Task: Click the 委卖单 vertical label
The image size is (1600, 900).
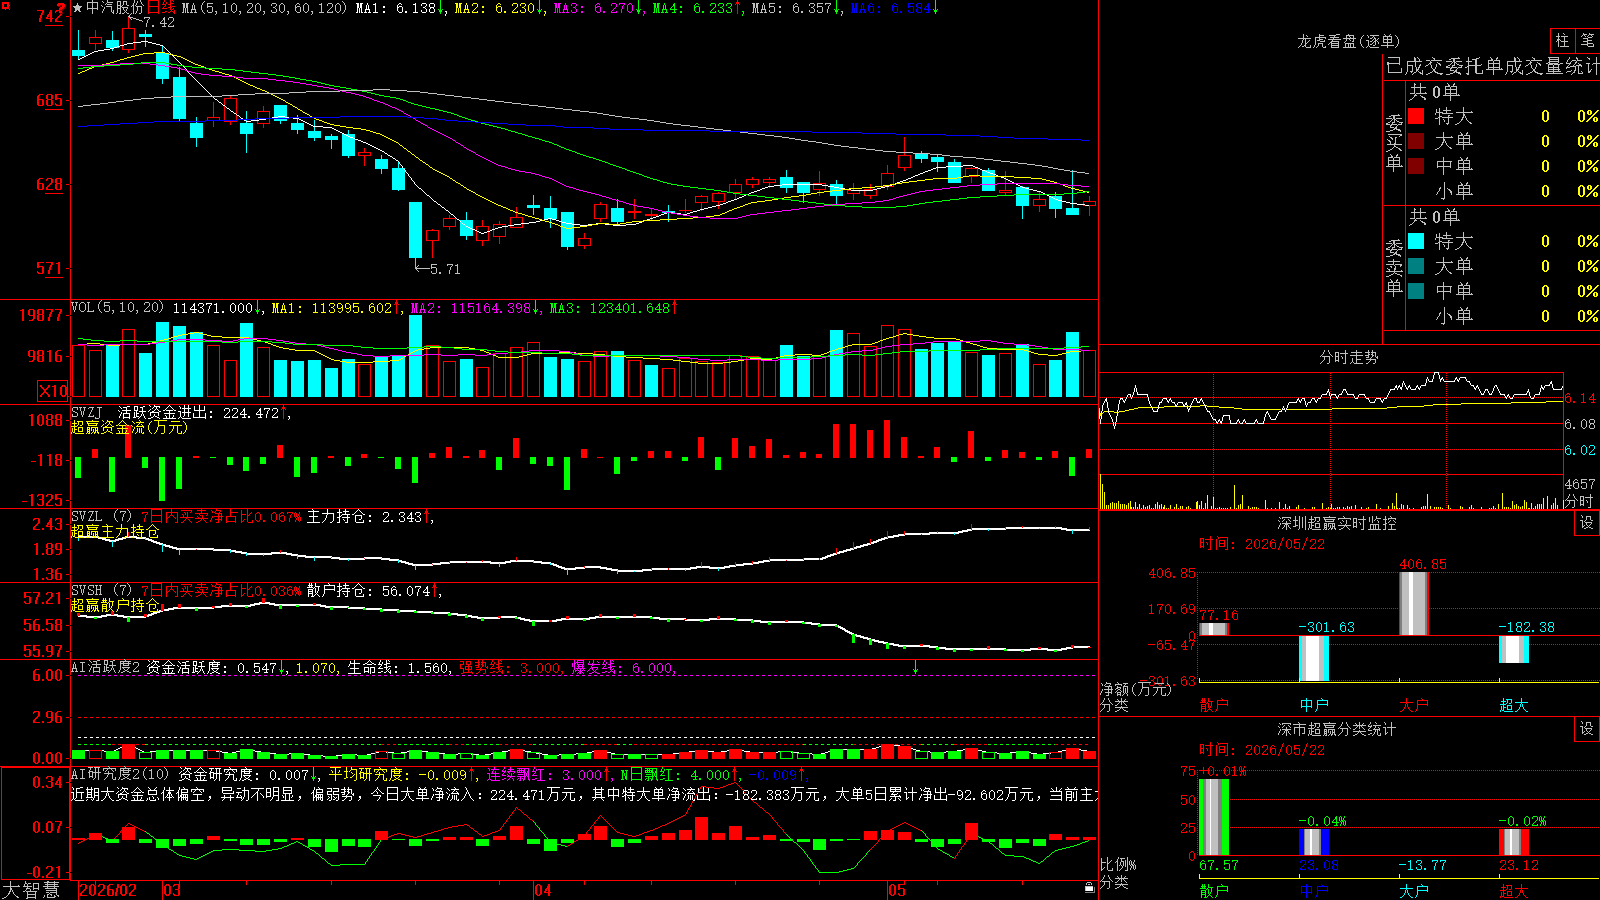Action: click(x=1394, y=267)
